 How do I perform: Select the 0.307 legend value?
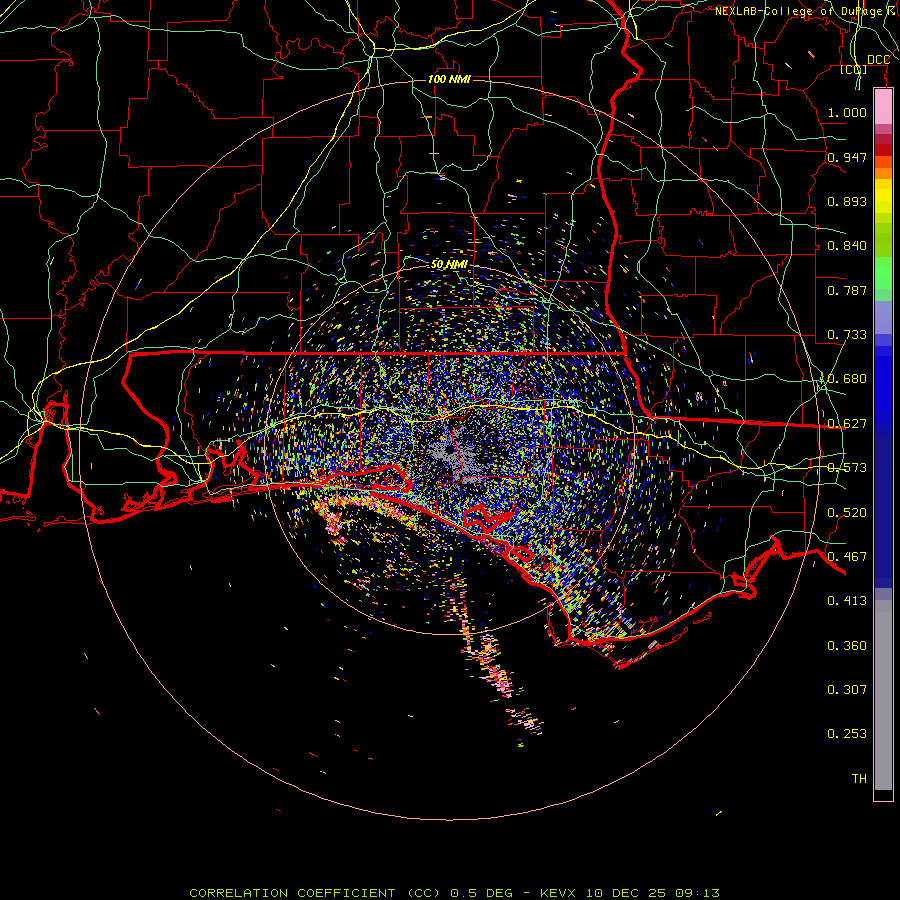(847, 690)
